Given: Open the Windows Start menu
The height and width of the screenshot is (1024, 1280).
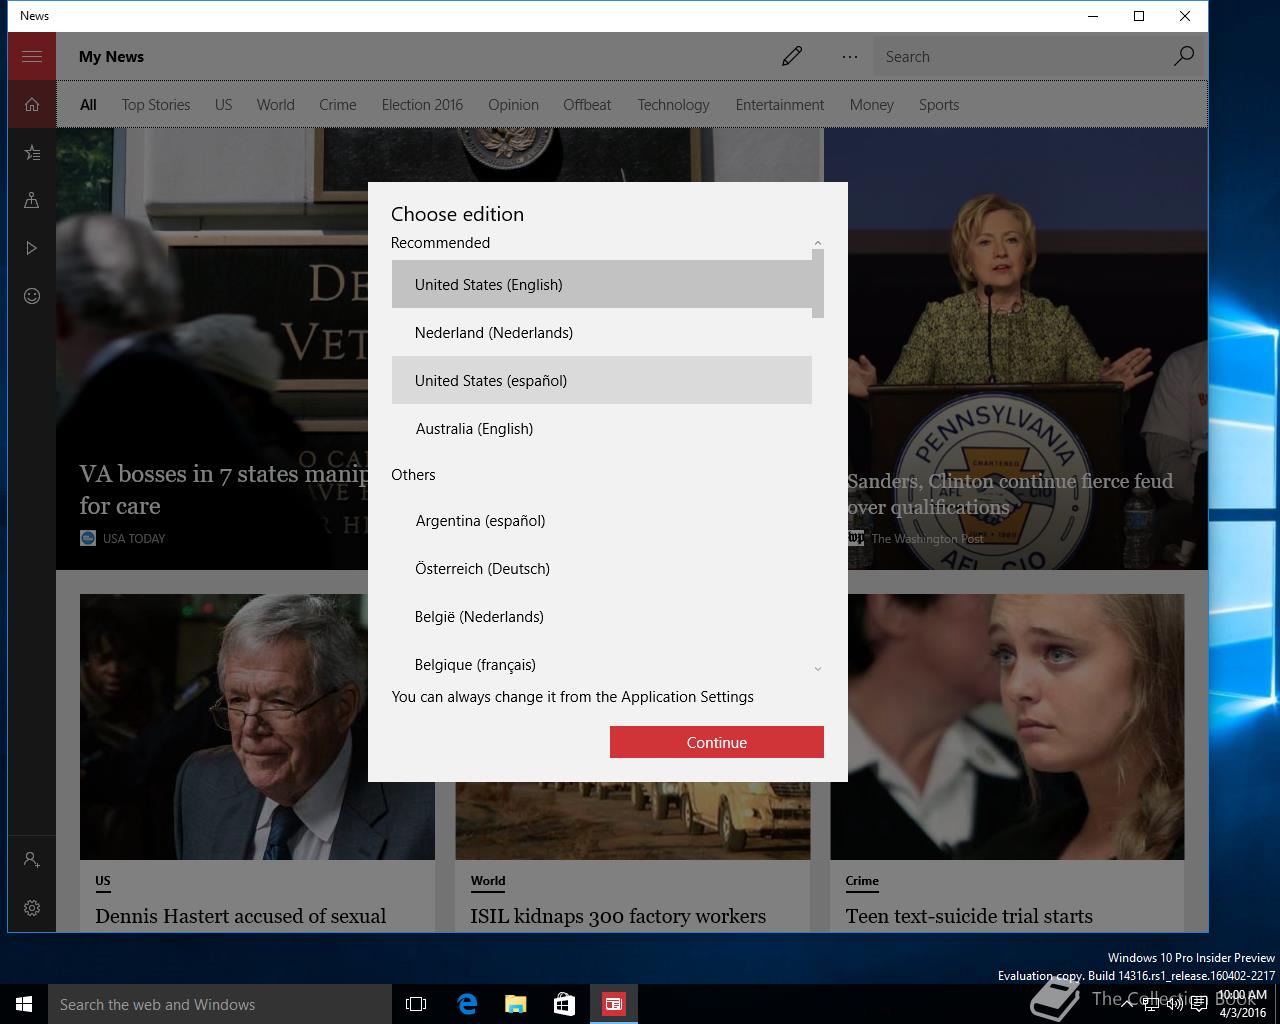Looking at the screenshot, I should 24,1004.
